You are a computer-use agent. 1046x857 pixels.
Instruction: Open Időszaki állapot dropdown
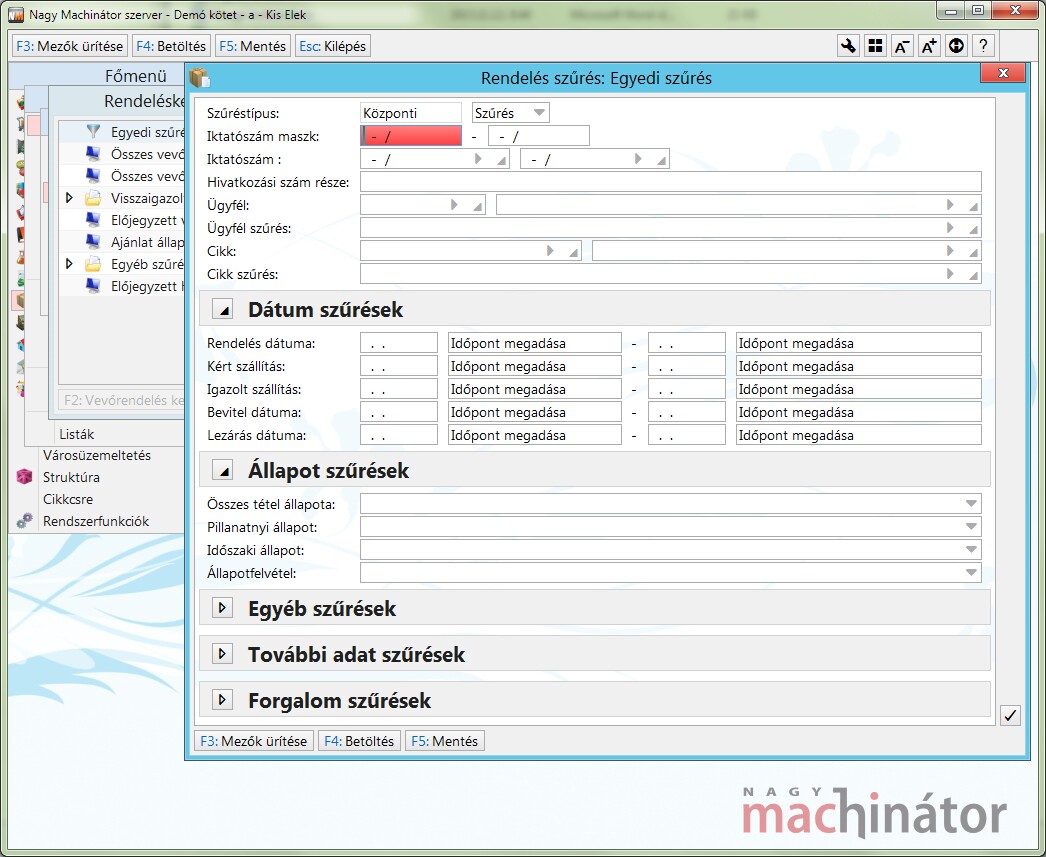point(971,550)
